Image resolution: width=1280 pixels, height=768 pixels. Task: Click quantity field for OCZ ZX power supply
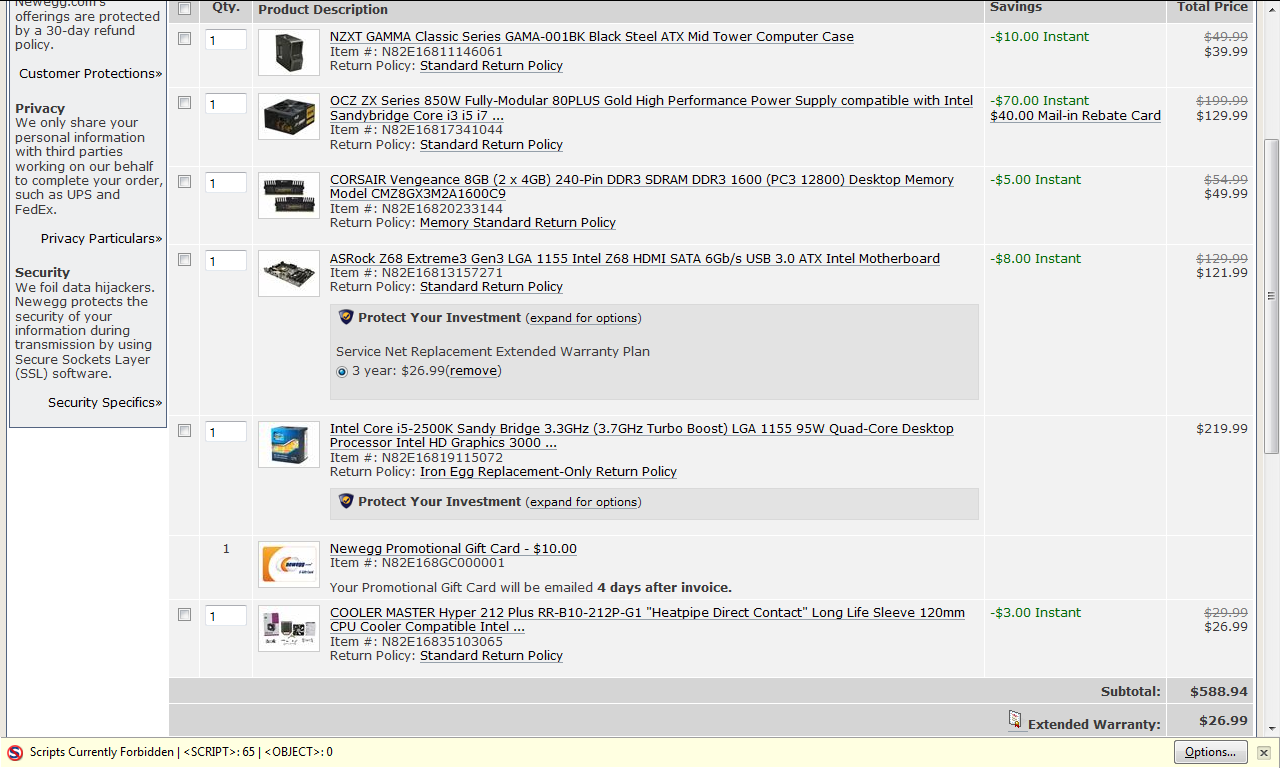click(x=225, y=104)
